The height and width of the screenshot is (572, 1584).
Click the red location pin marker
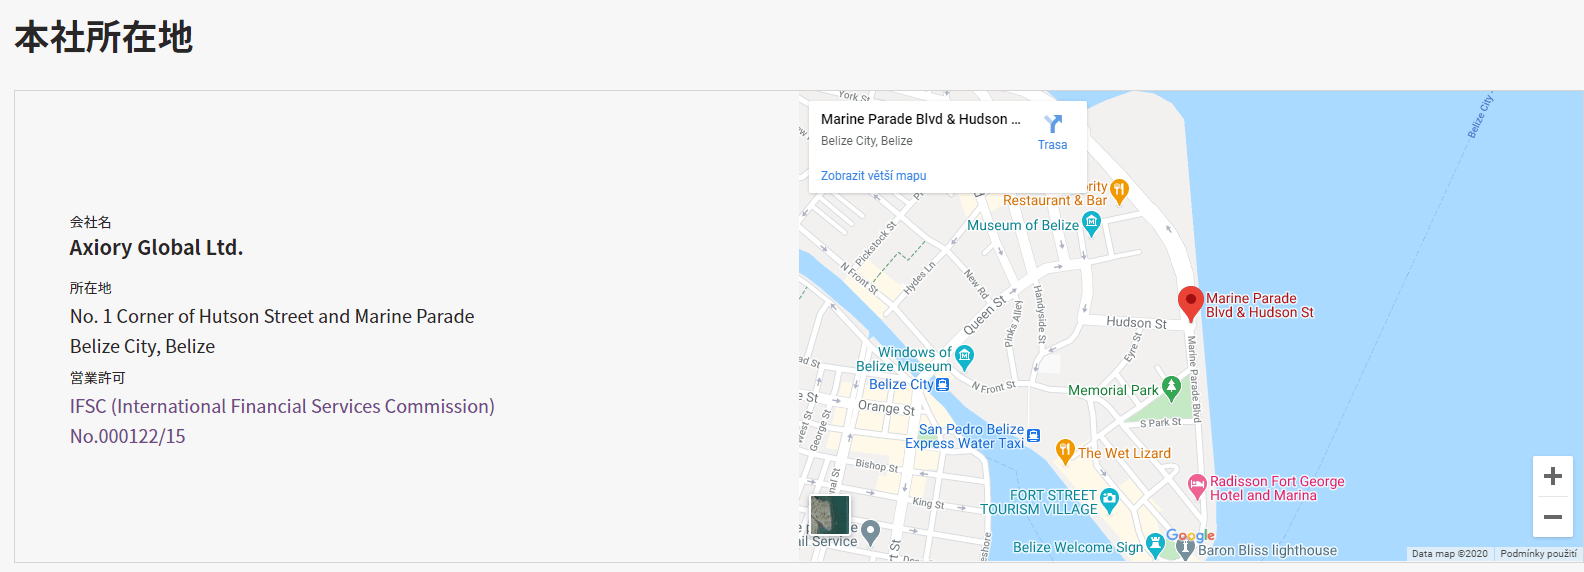[x=1190, y=303]
